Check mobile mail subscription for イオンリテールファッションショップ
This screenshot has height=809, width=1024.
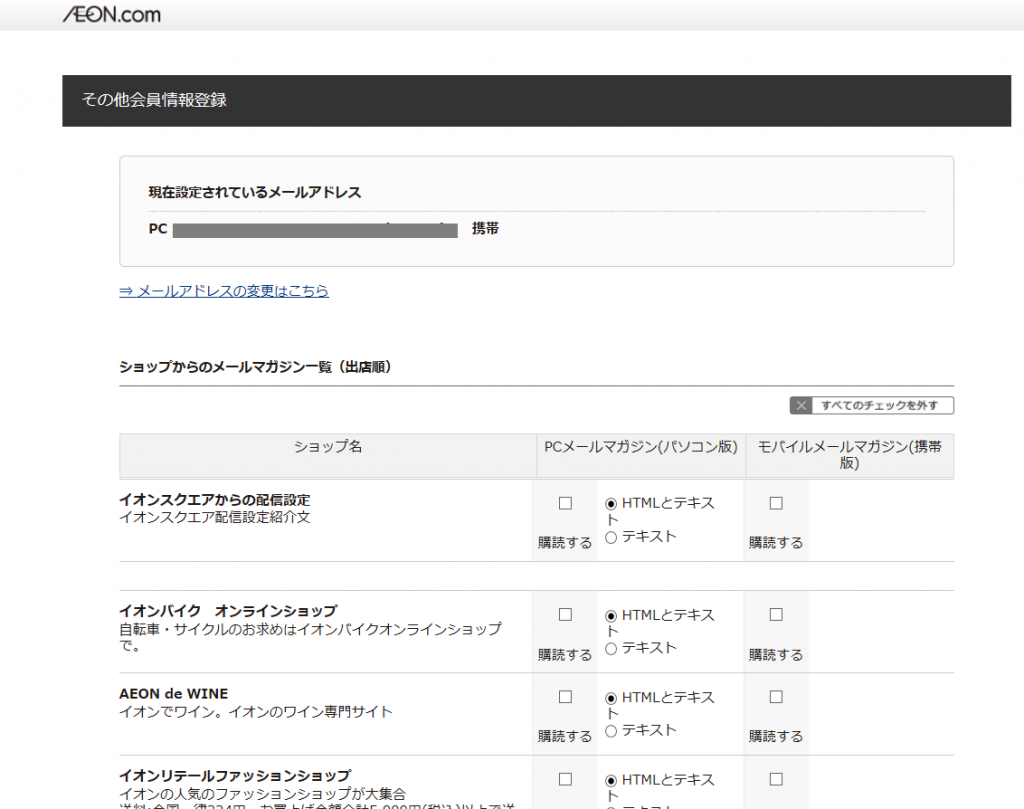pos(776,779)
